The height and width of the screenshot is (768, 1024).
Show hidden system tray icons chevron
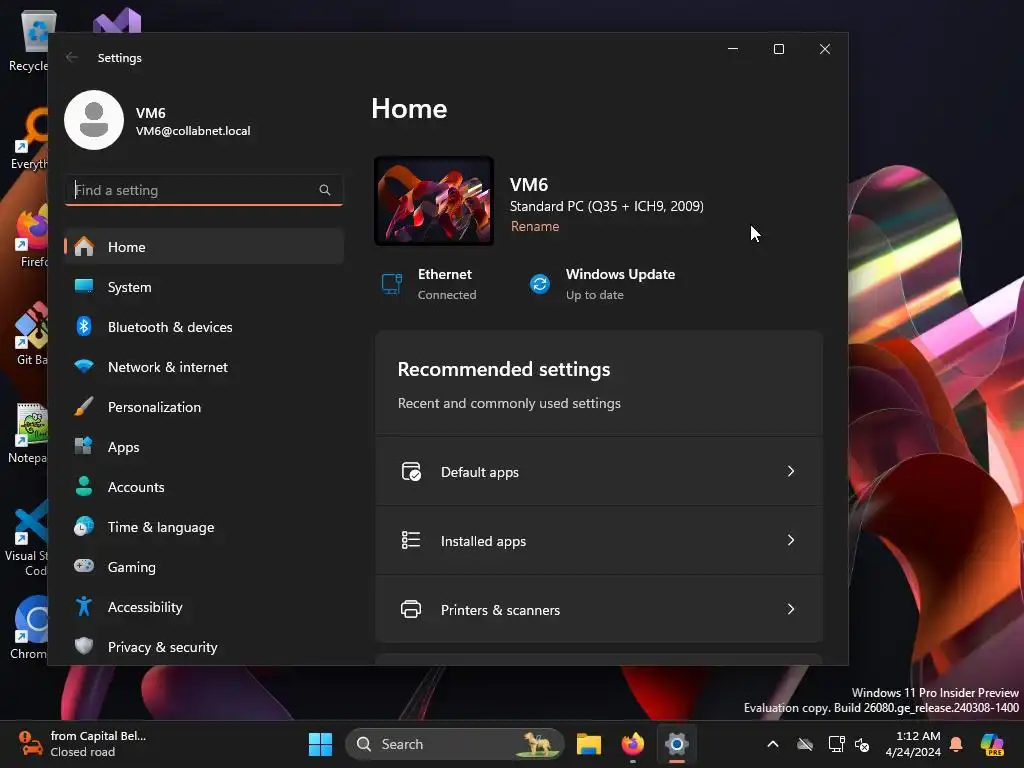pyautogui.click(x=773, y=744)
